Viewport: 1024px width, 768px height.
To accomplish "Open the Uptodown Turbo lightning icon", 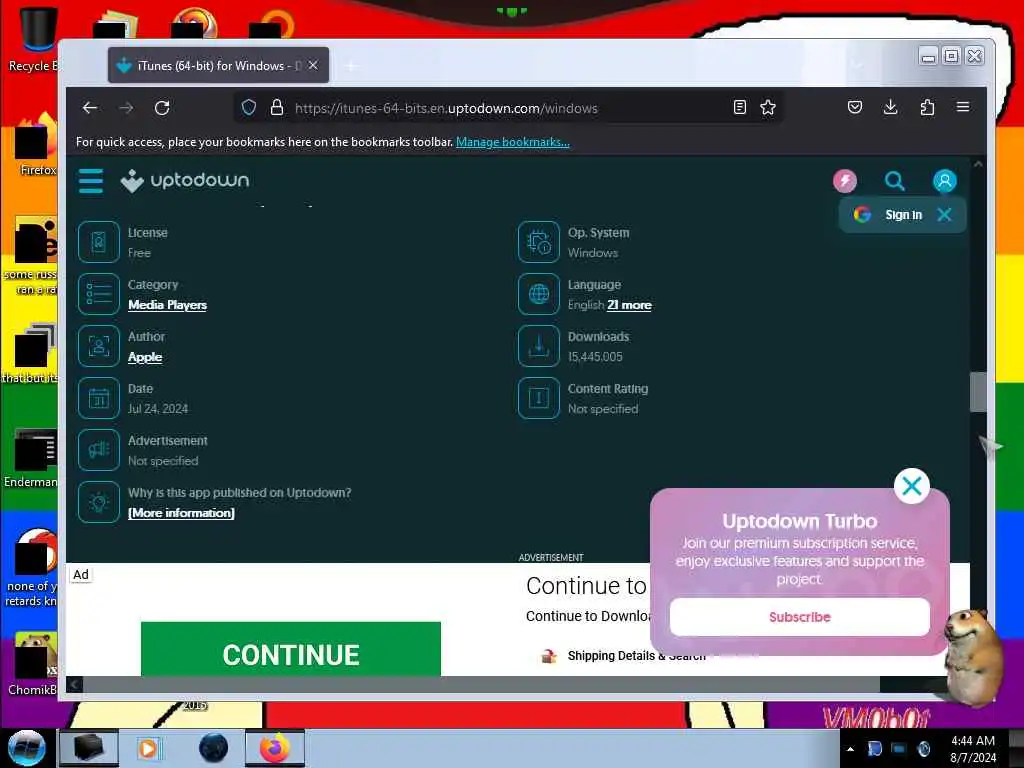I will point(844,181).
